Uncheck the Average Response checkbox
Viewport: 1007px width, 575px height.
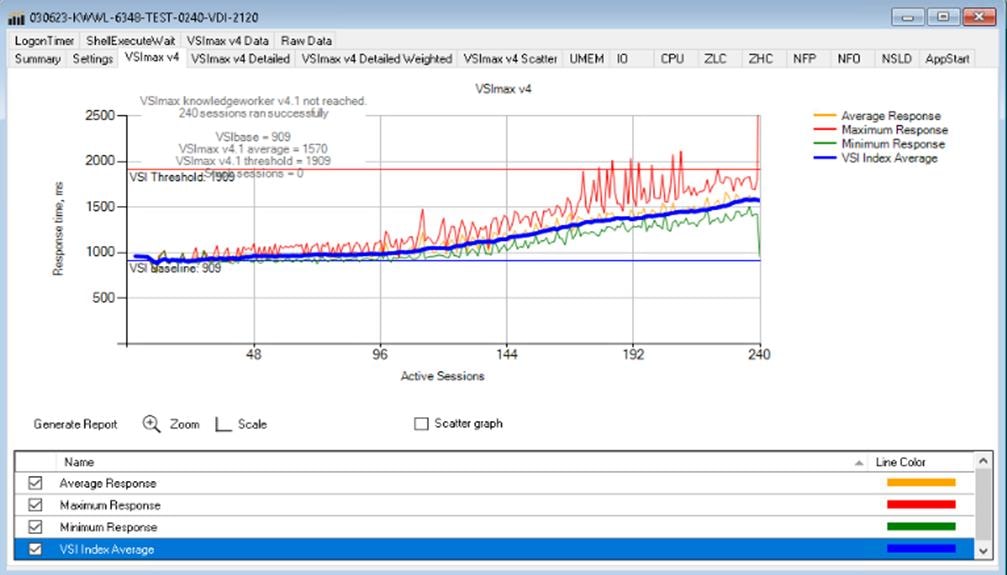(35, 483)
